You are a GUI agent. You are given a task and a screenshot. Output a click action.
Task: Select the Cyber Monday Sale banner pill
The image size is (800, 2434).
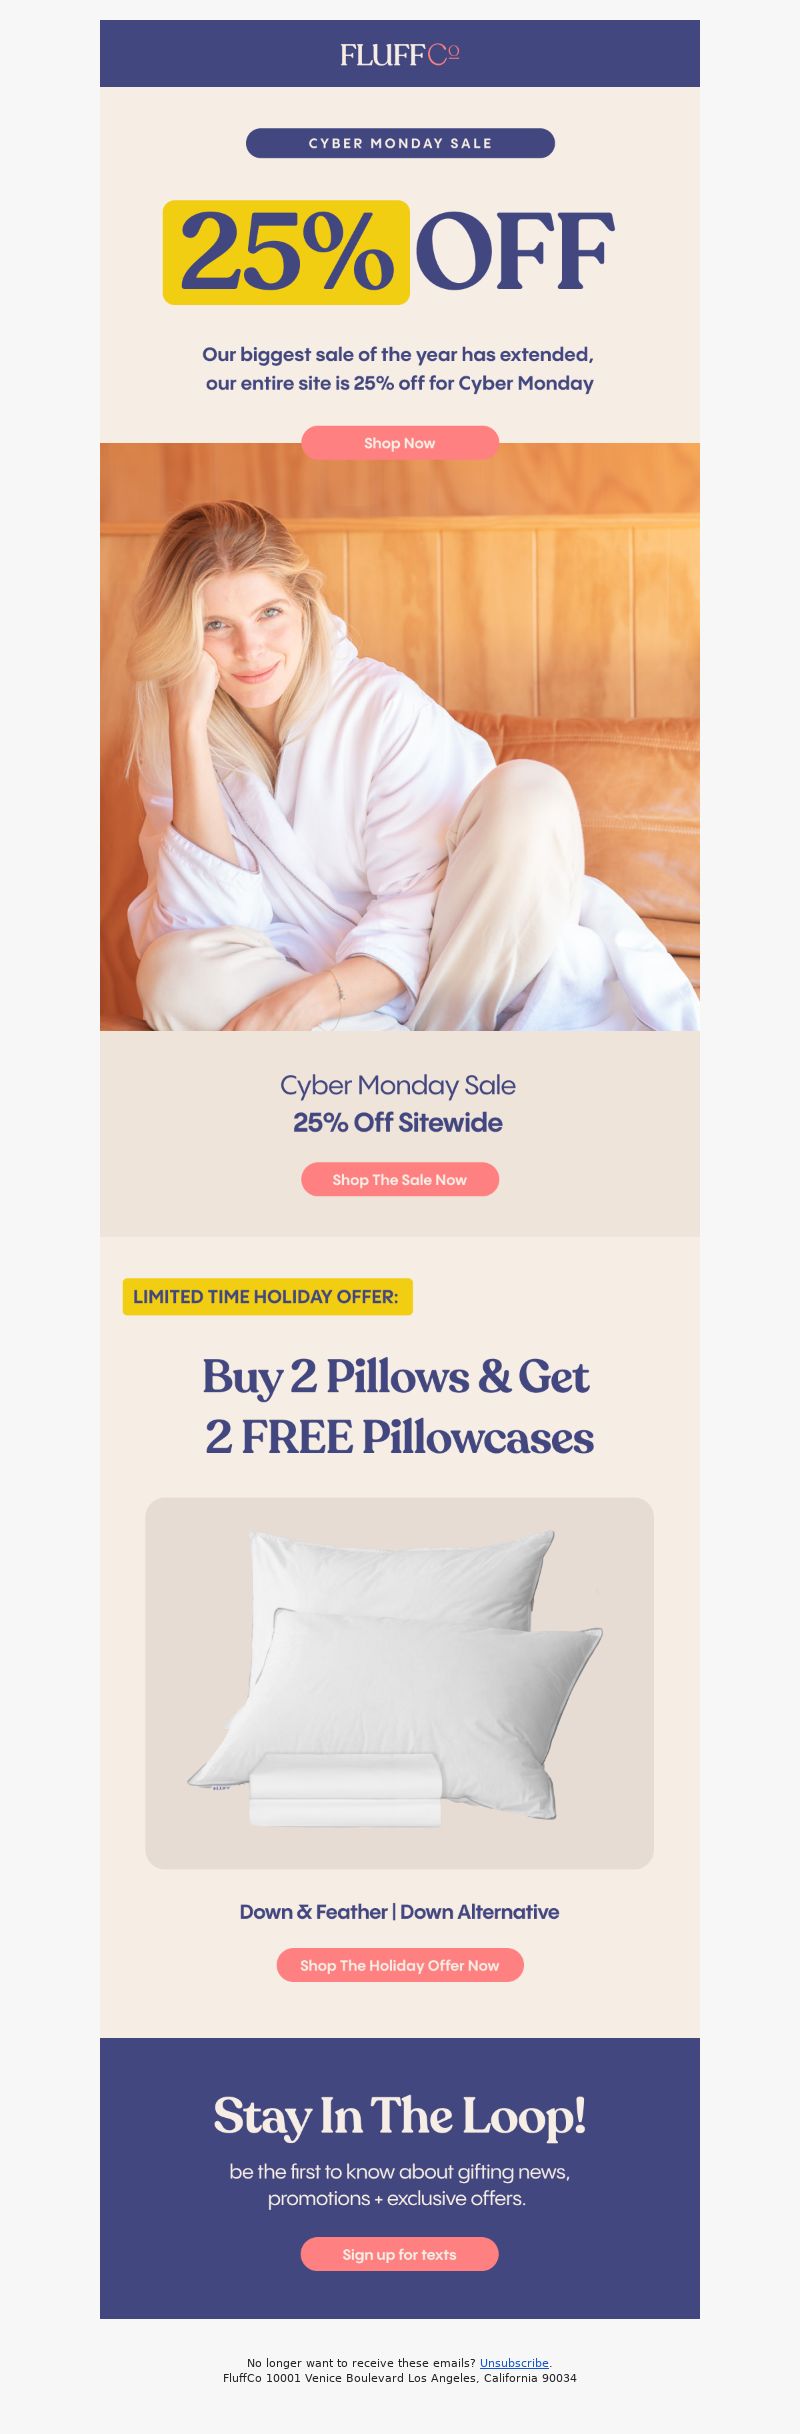400,143
